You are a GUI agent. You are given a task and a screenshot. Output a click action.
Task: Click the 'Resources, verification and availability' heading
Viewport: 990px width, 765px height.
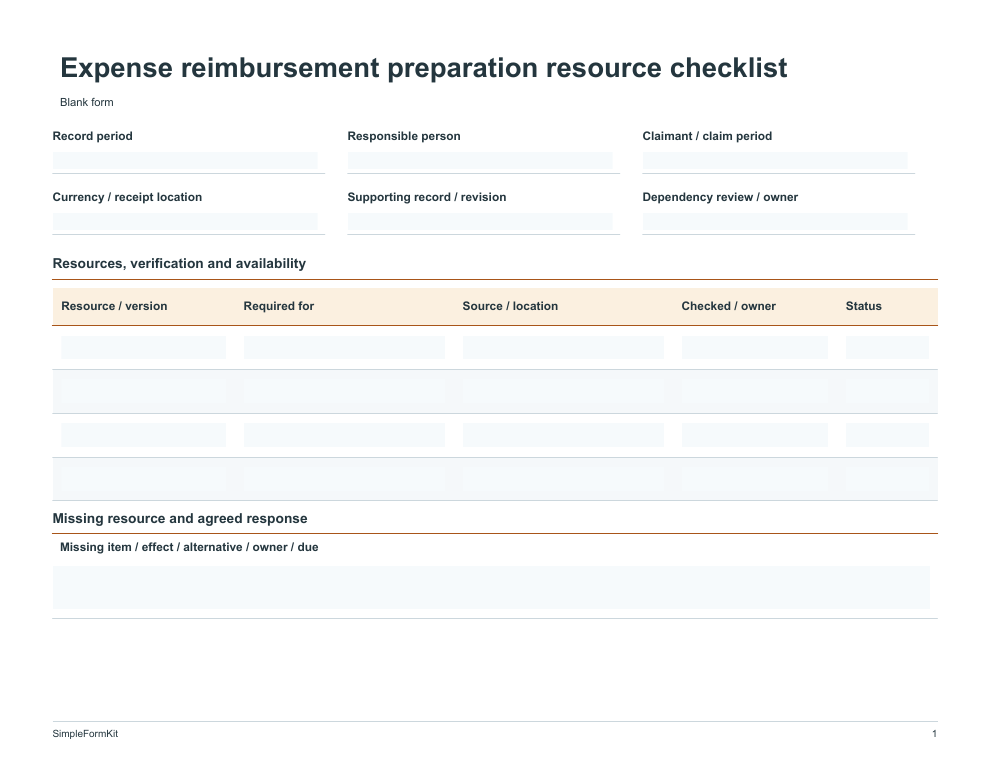(x=179, y=264)
